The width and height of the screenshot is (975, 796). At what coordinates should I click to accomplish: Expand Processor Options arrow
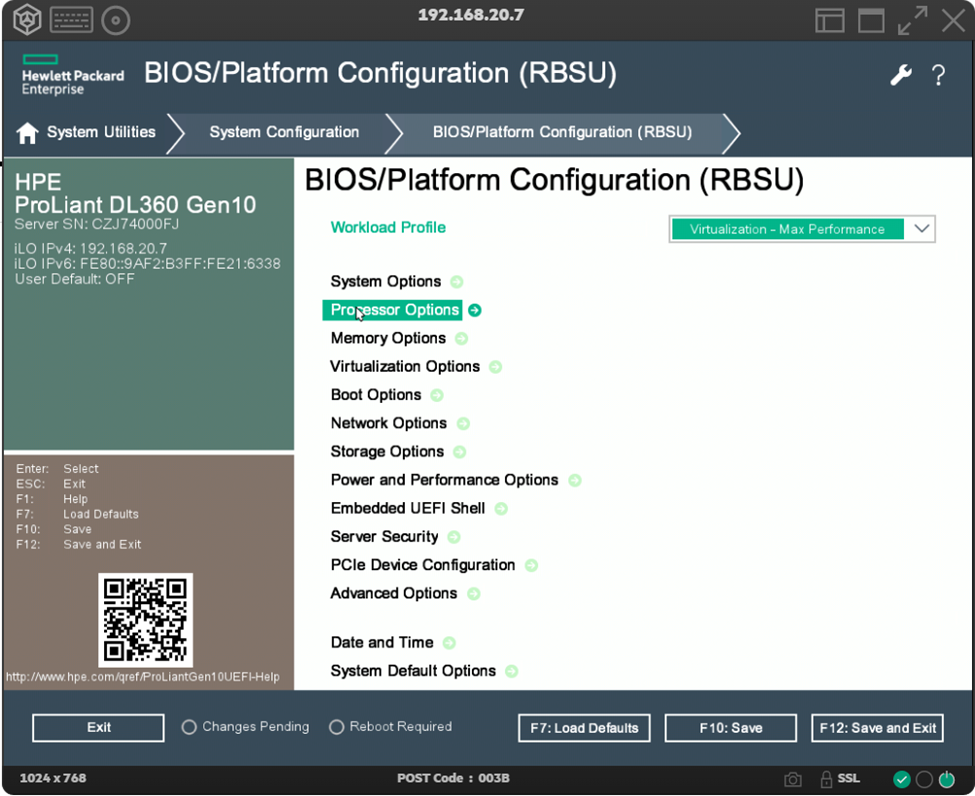pyautogui.click(x=475, y=311)
